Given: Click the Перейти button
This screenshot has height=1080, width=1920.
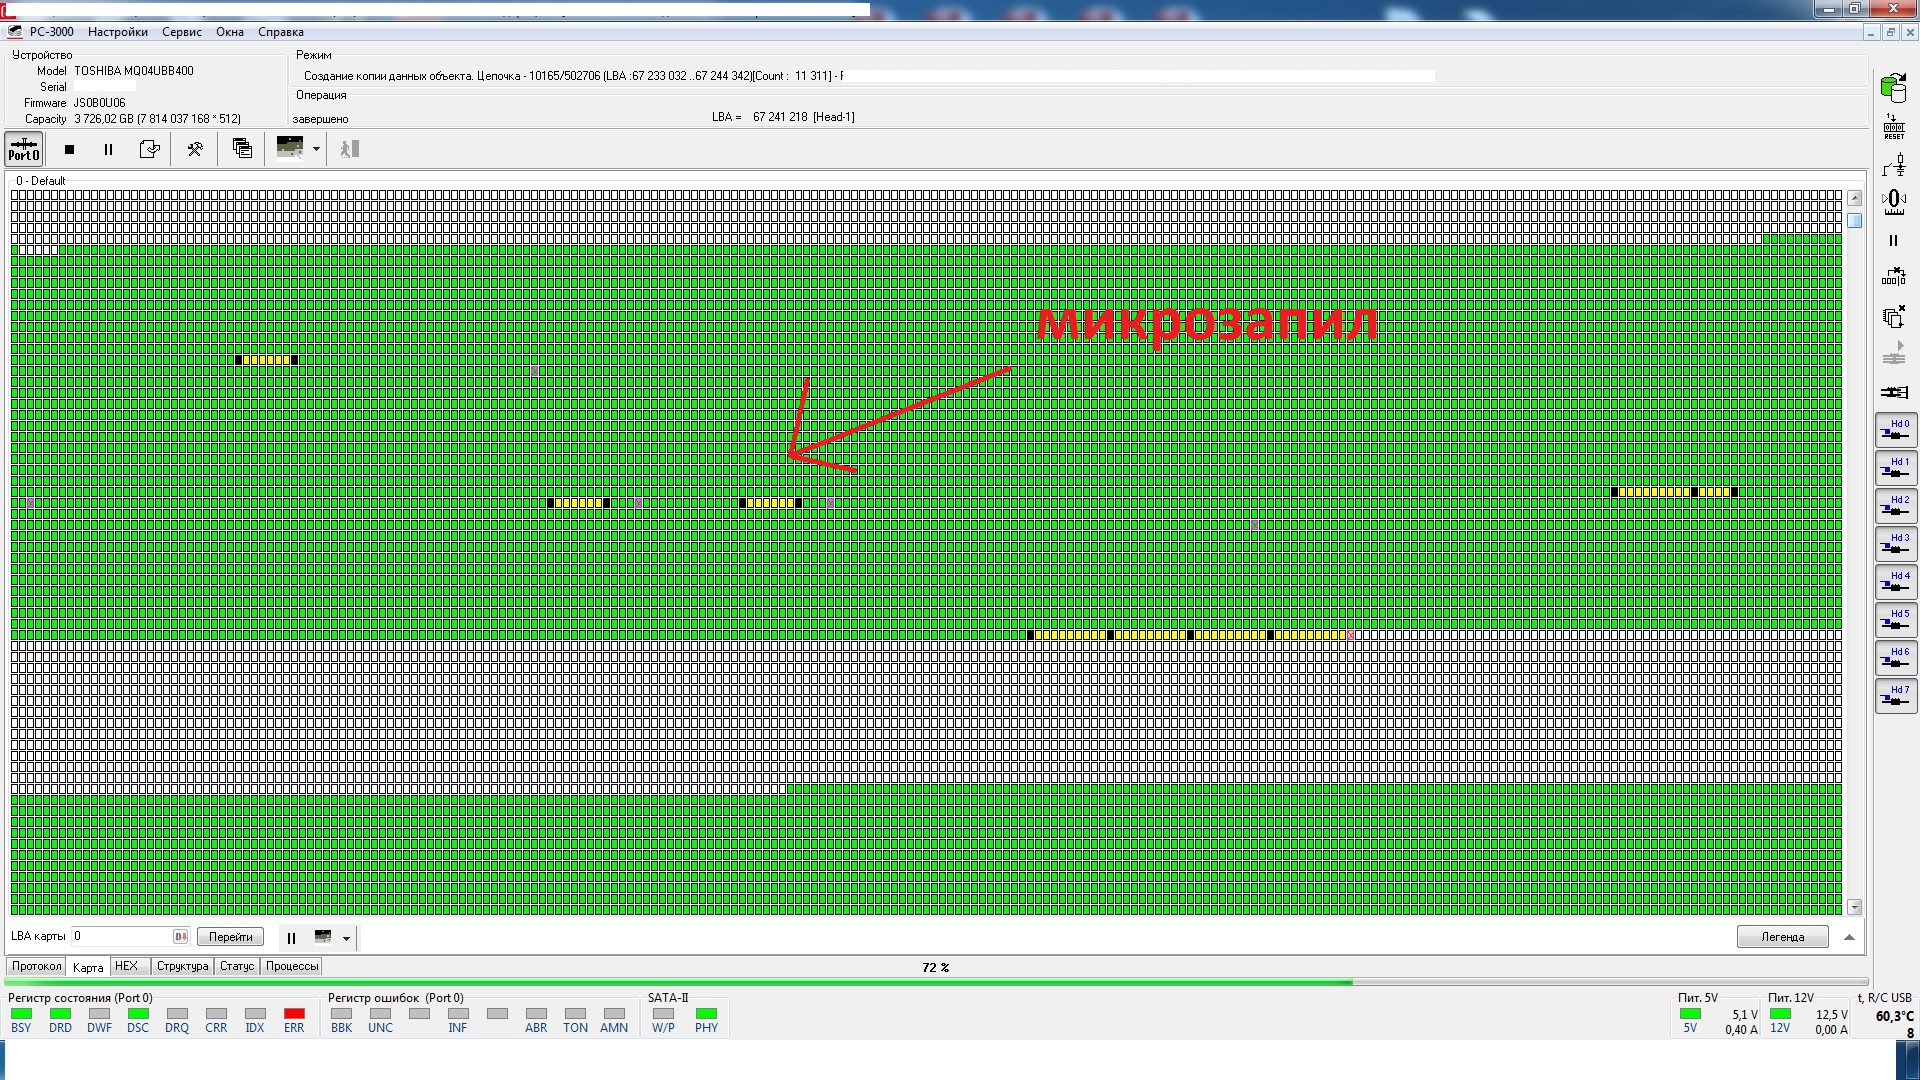Looking at the screenshot, I should pos(231,937).
